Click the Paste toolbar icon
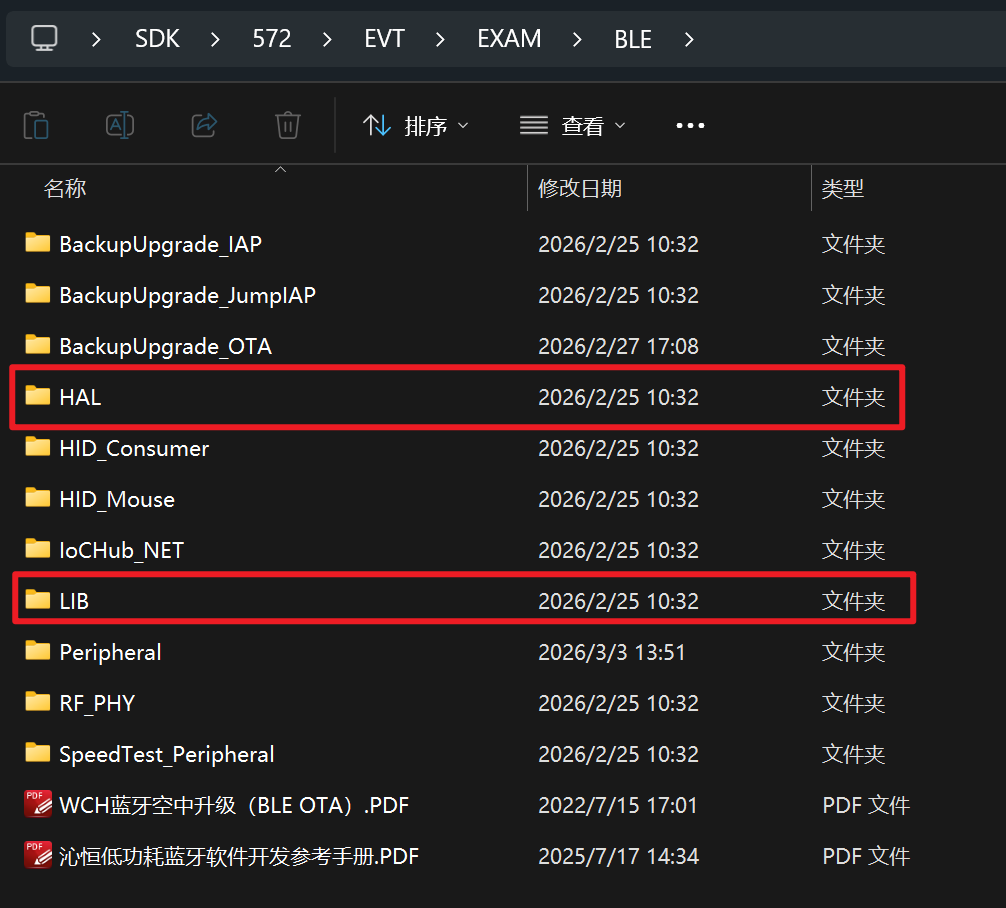 [36, 125]
